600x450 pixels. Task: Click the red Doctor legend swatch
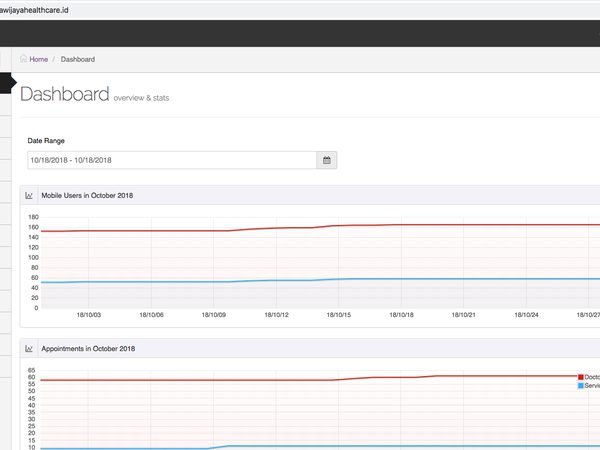click(x=580, y=377)
